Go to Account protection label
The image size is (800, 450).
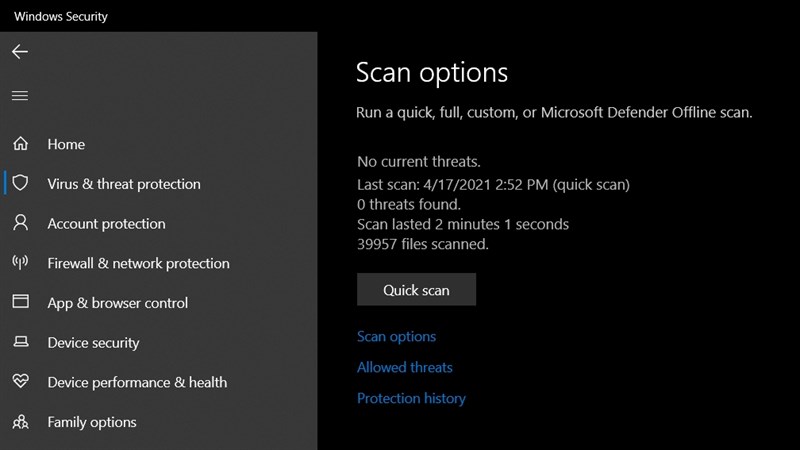point(106,224)
